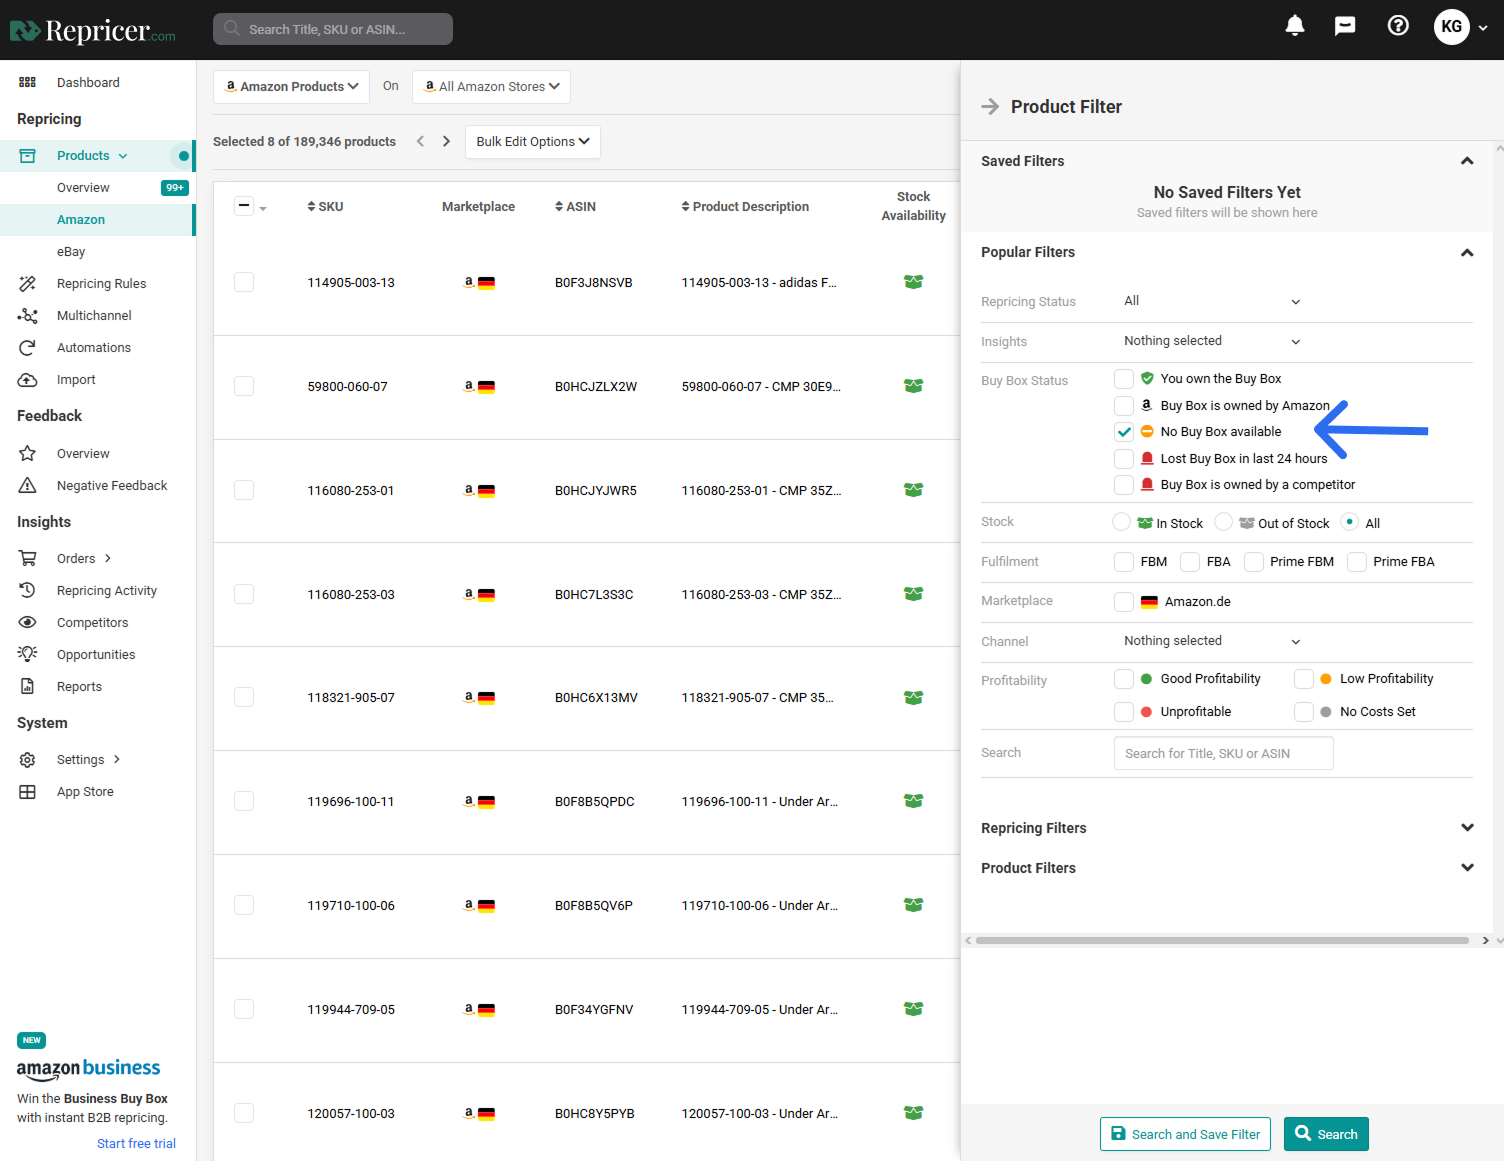1504x1161 pixels.
Task: Check 'Lost Buy Box in last 24 hours'
Action: tap(1124, 459)
